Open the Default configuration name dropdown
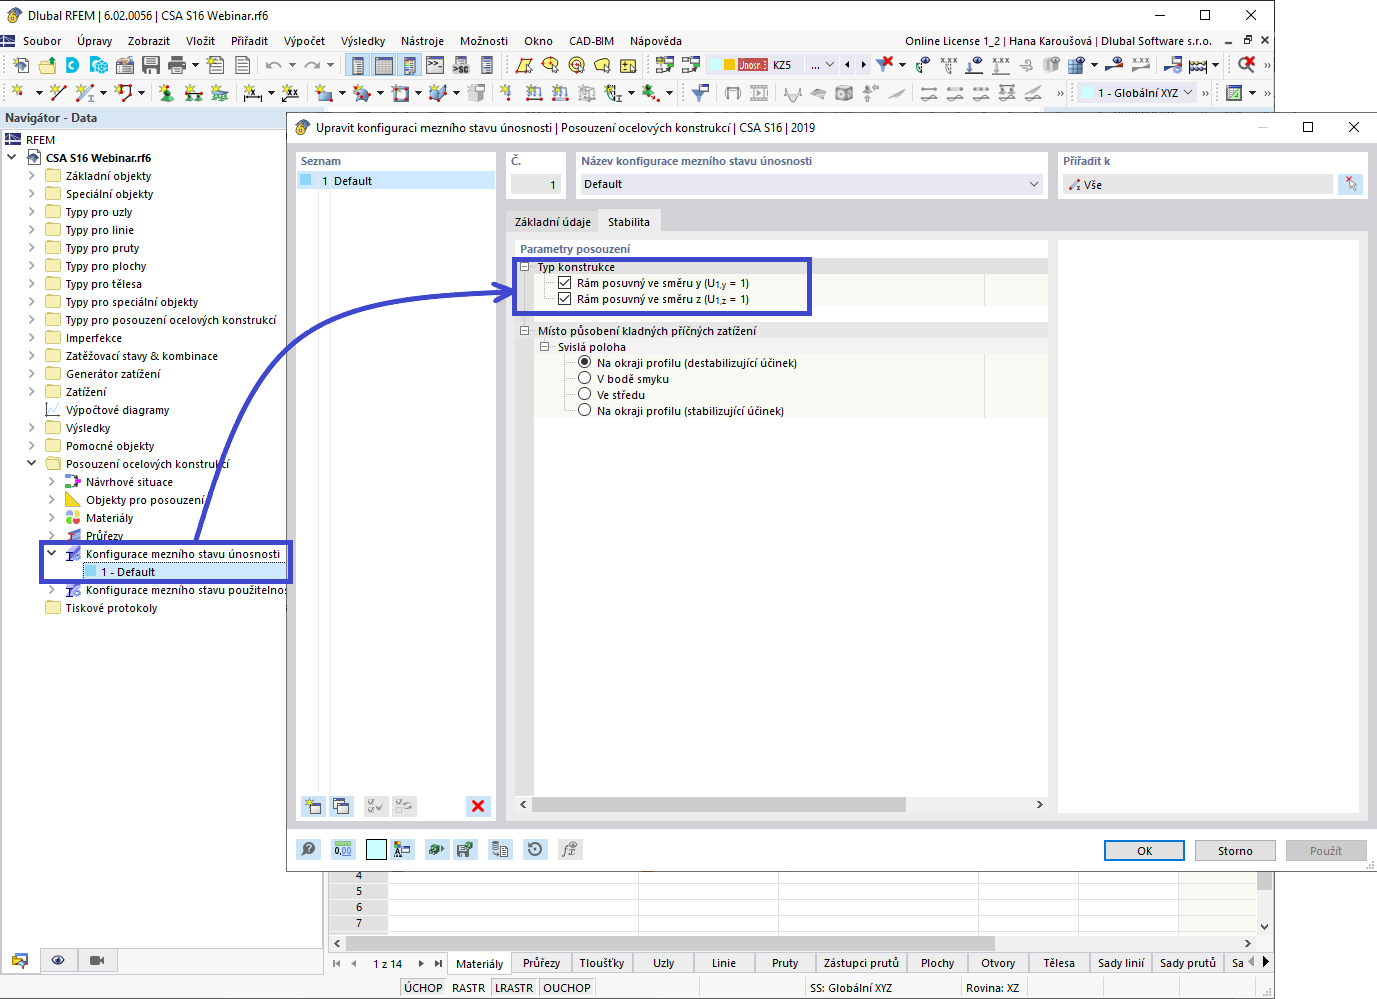Viewport: 1377px width, 999px height. 1034,184
